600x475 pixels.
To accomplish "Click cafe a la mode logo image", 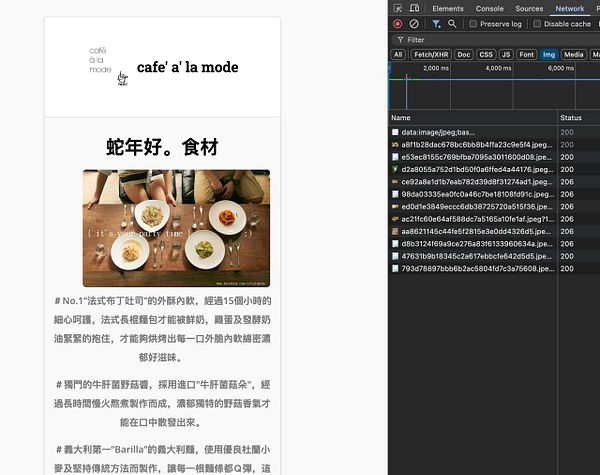I will click(x=109, y=67).
